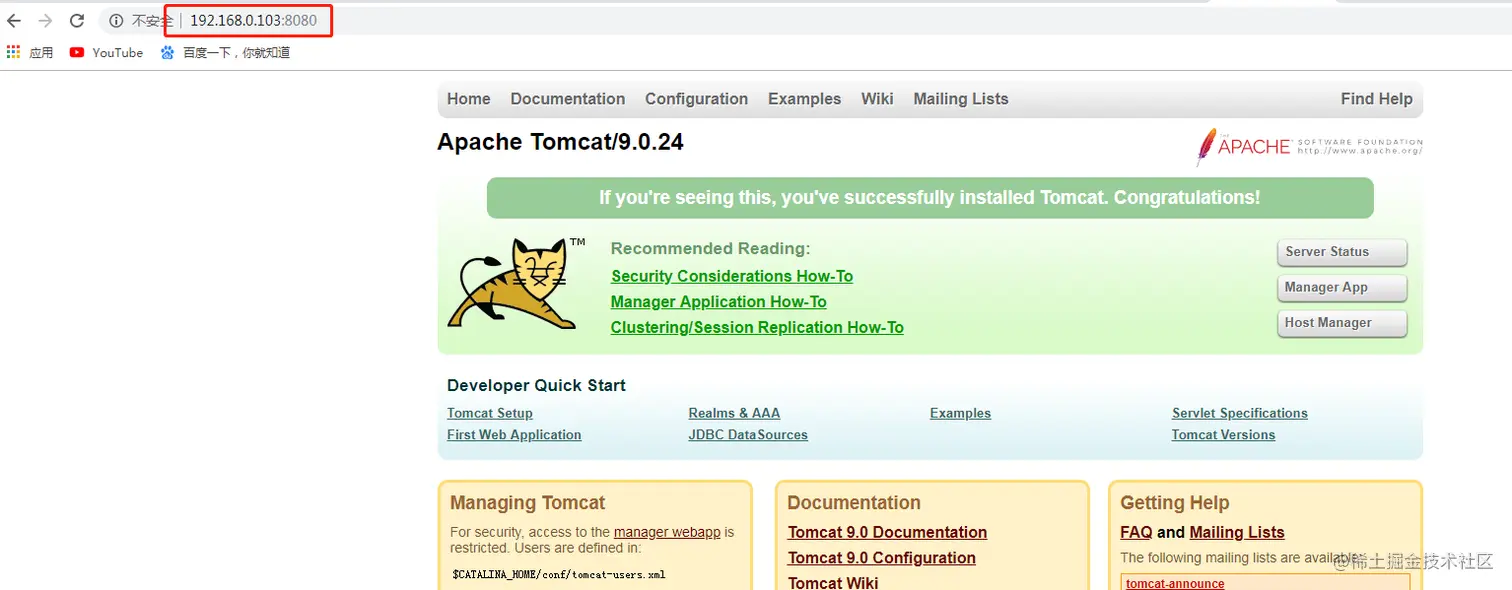Open the apps grid bookmark icon
Viewport: 1512px width, 590px height.
(x=13, y=52)
